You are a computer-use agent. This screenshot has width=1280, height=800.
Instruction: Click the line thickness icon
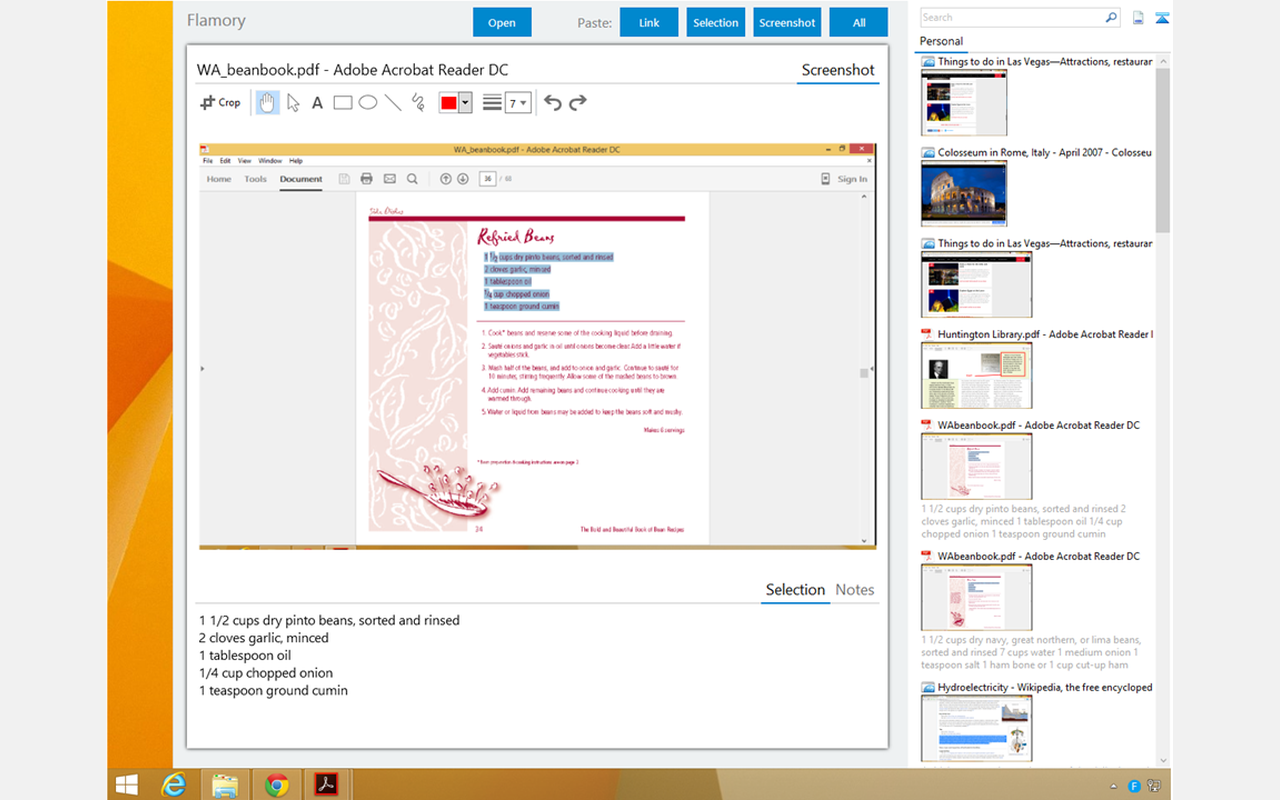pos(492,102)
